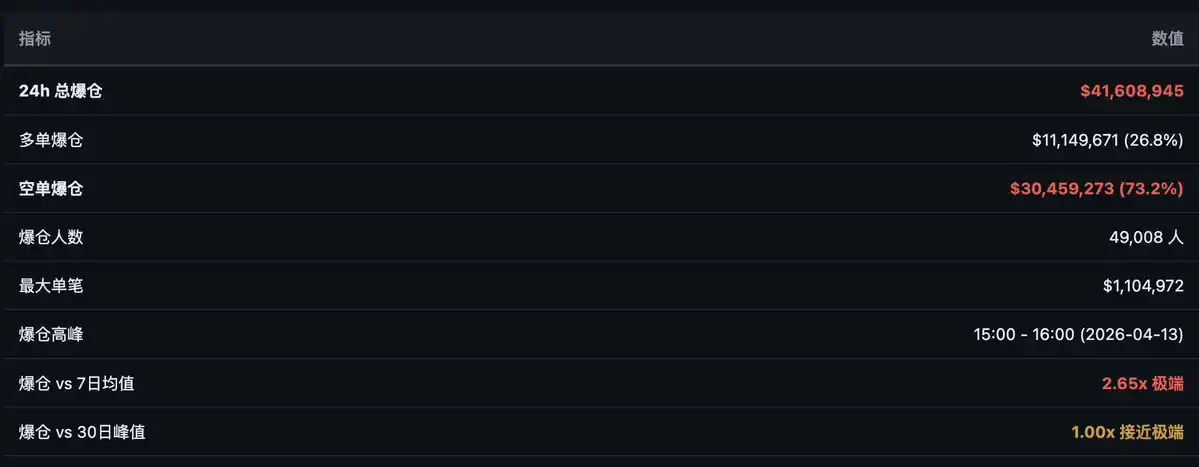Click the $1,104,972 largest single value
Screen dimensions: 1199x467
pos(1143,287)
